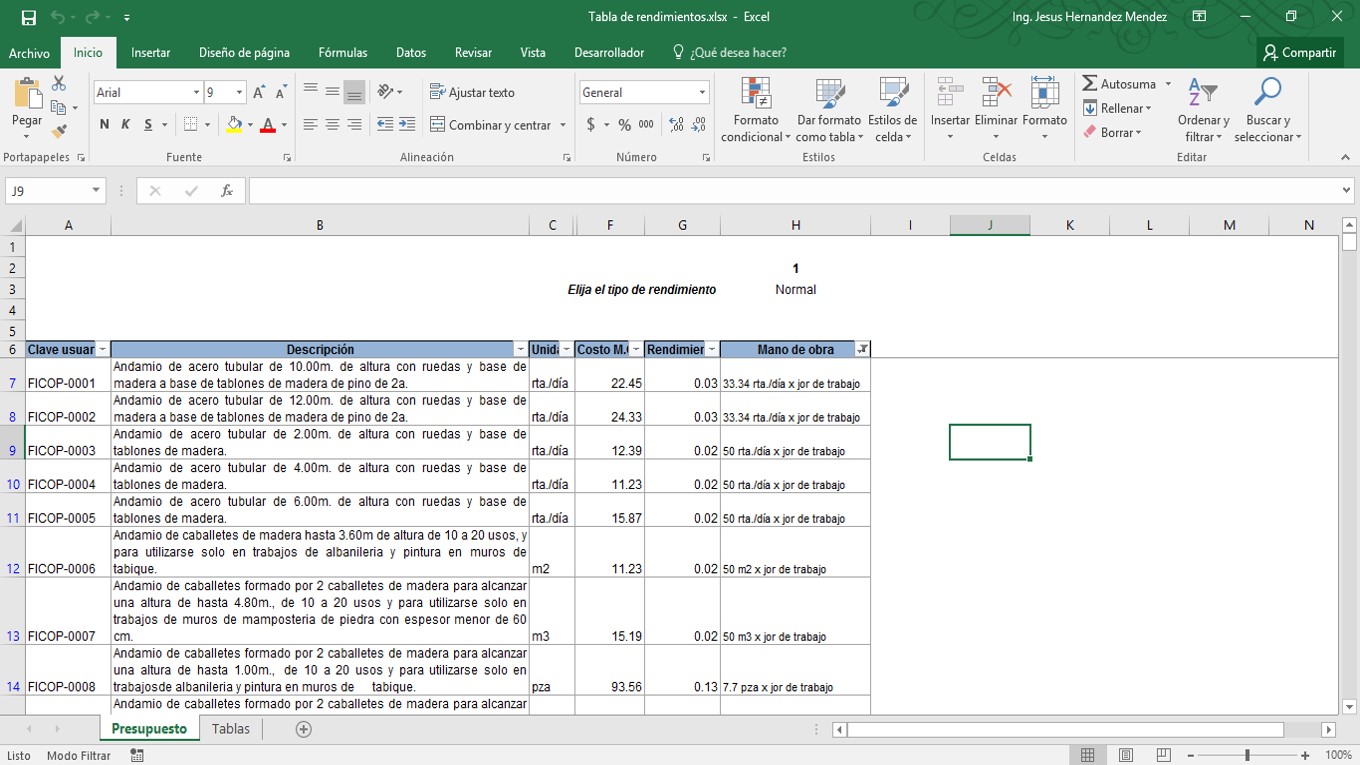
Task: Open the Tablas sheet tab
Action: [231, 729]
